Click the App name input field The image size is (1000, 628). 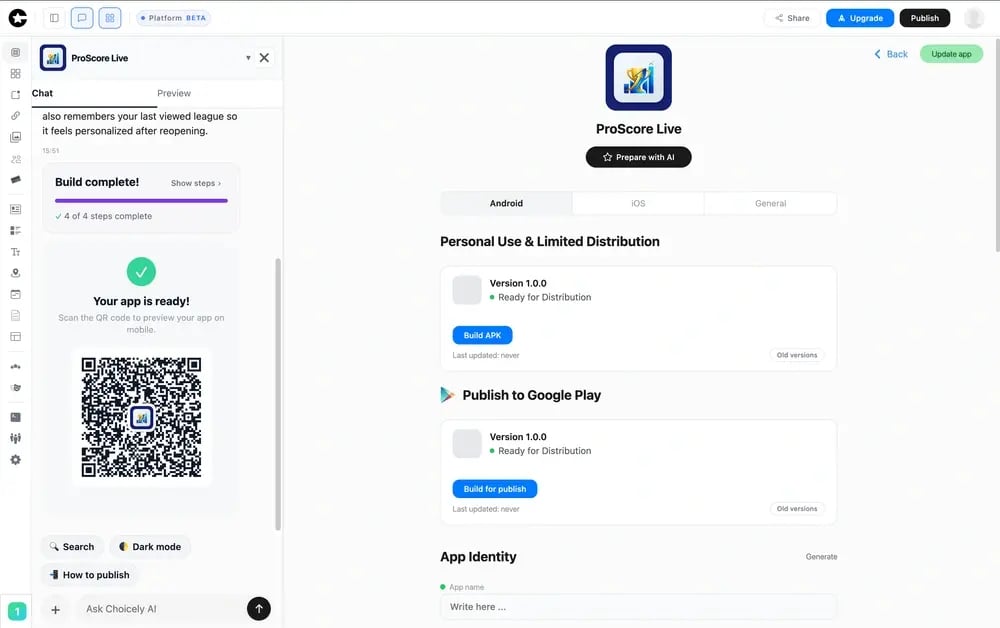[x=638, y=607]
